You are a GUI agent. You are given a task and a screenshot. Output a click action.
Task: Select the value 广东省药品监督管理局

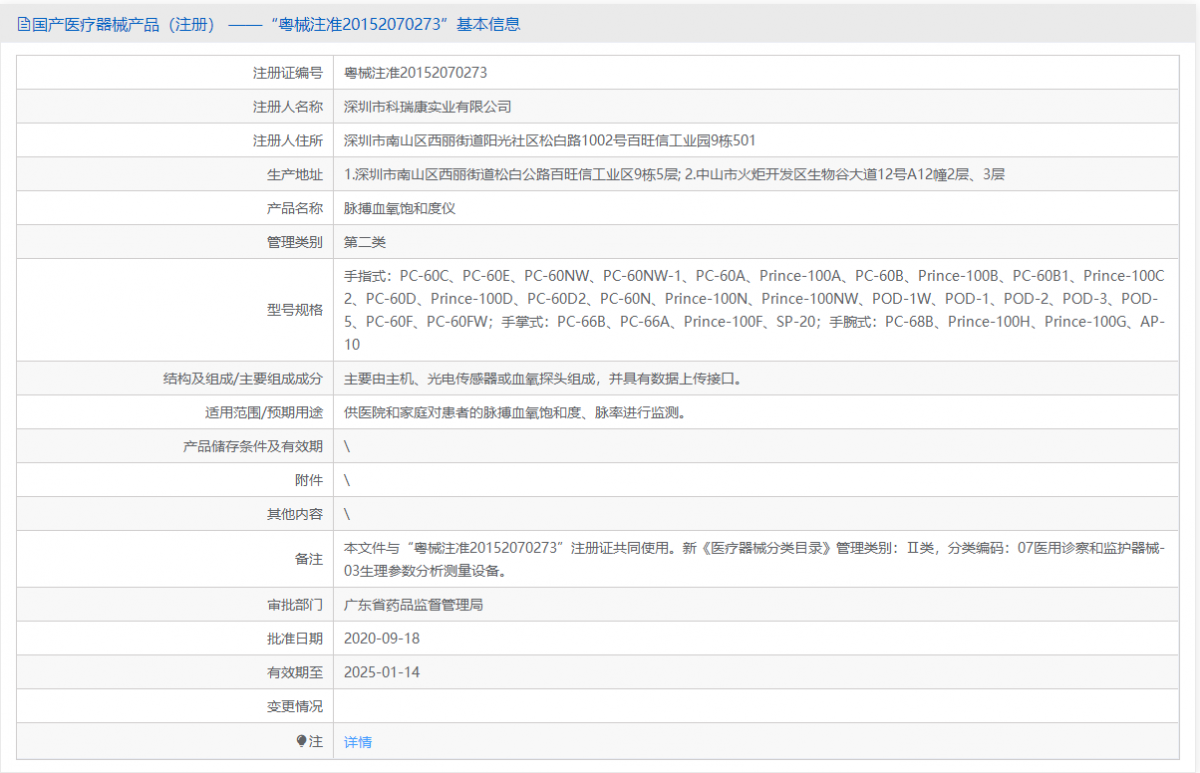tap(414, 605)
